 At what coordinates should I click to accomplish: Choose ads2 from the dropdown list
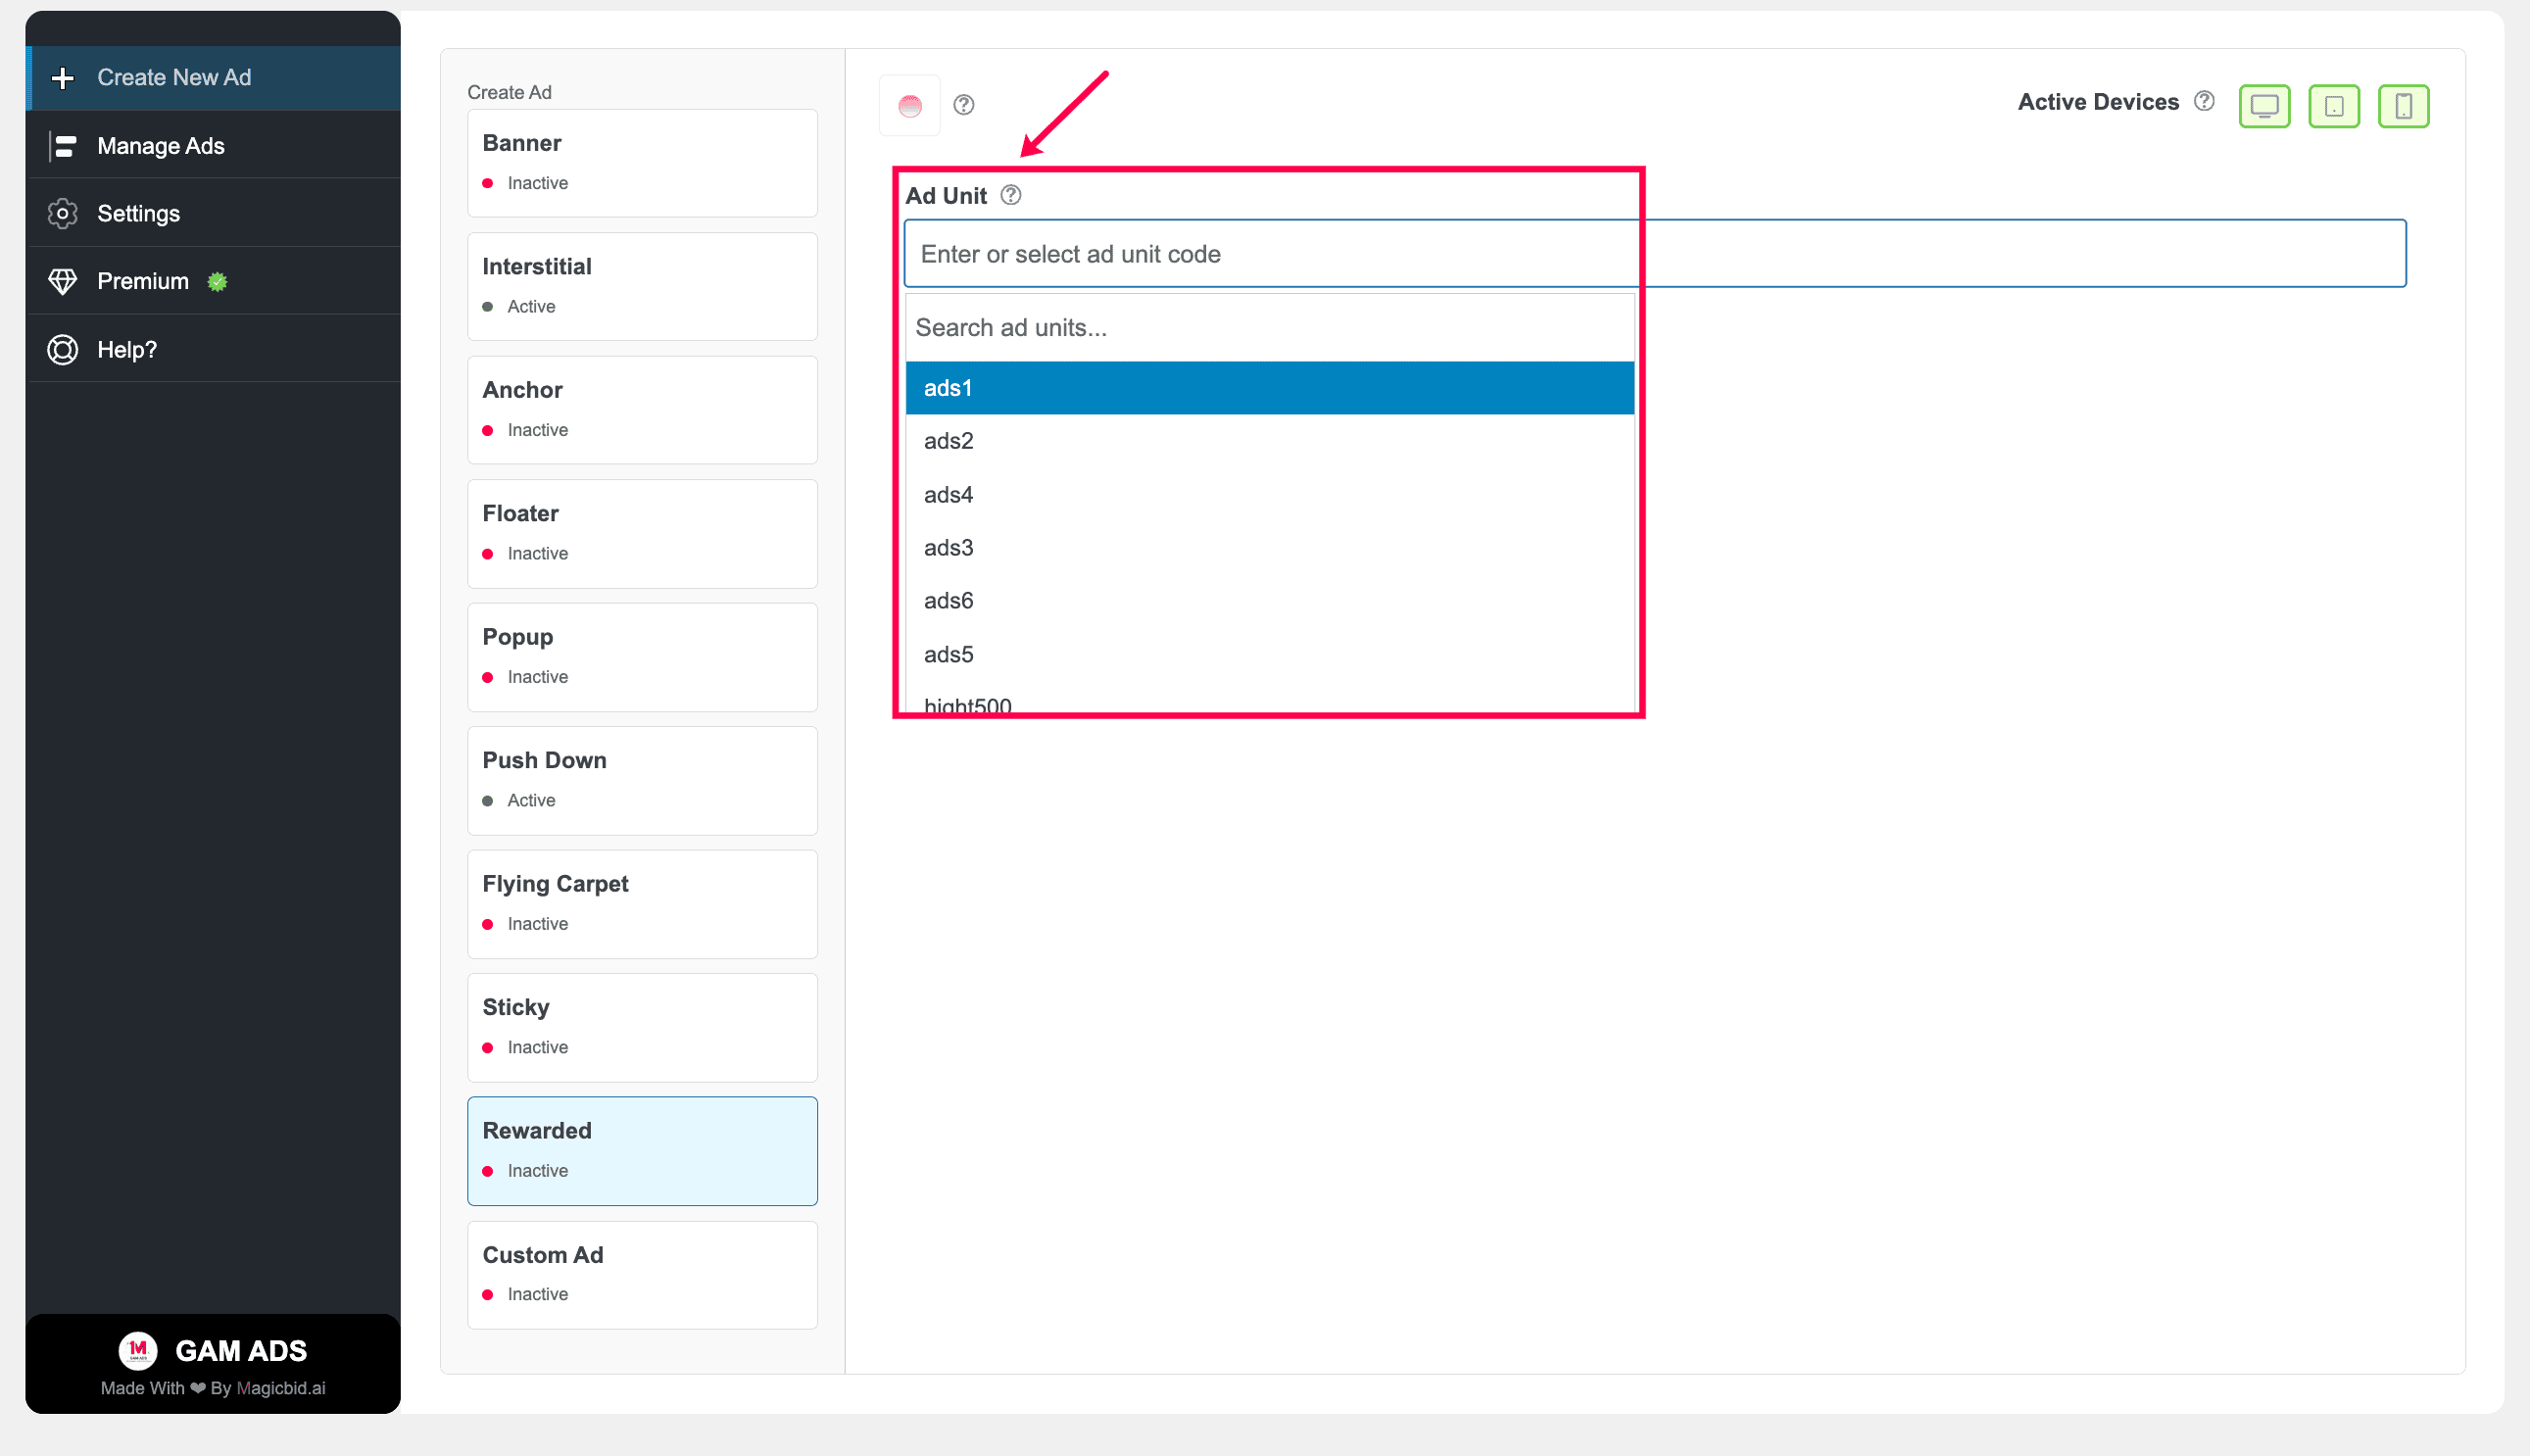(1270, 441)
